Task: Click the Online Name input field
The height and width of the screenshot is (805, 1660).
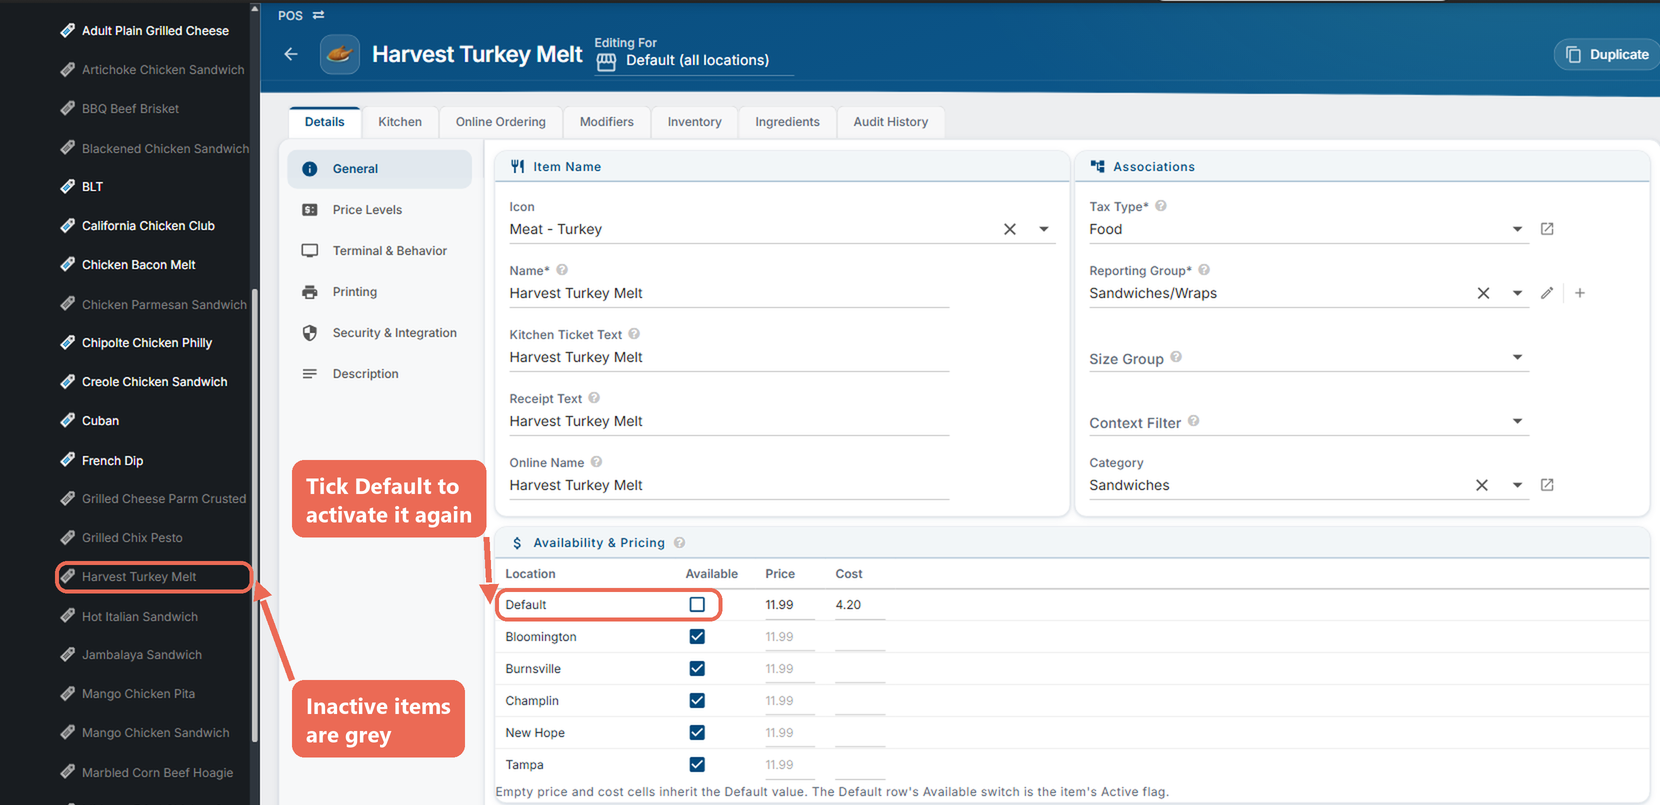Action: (x=729, y=485)
